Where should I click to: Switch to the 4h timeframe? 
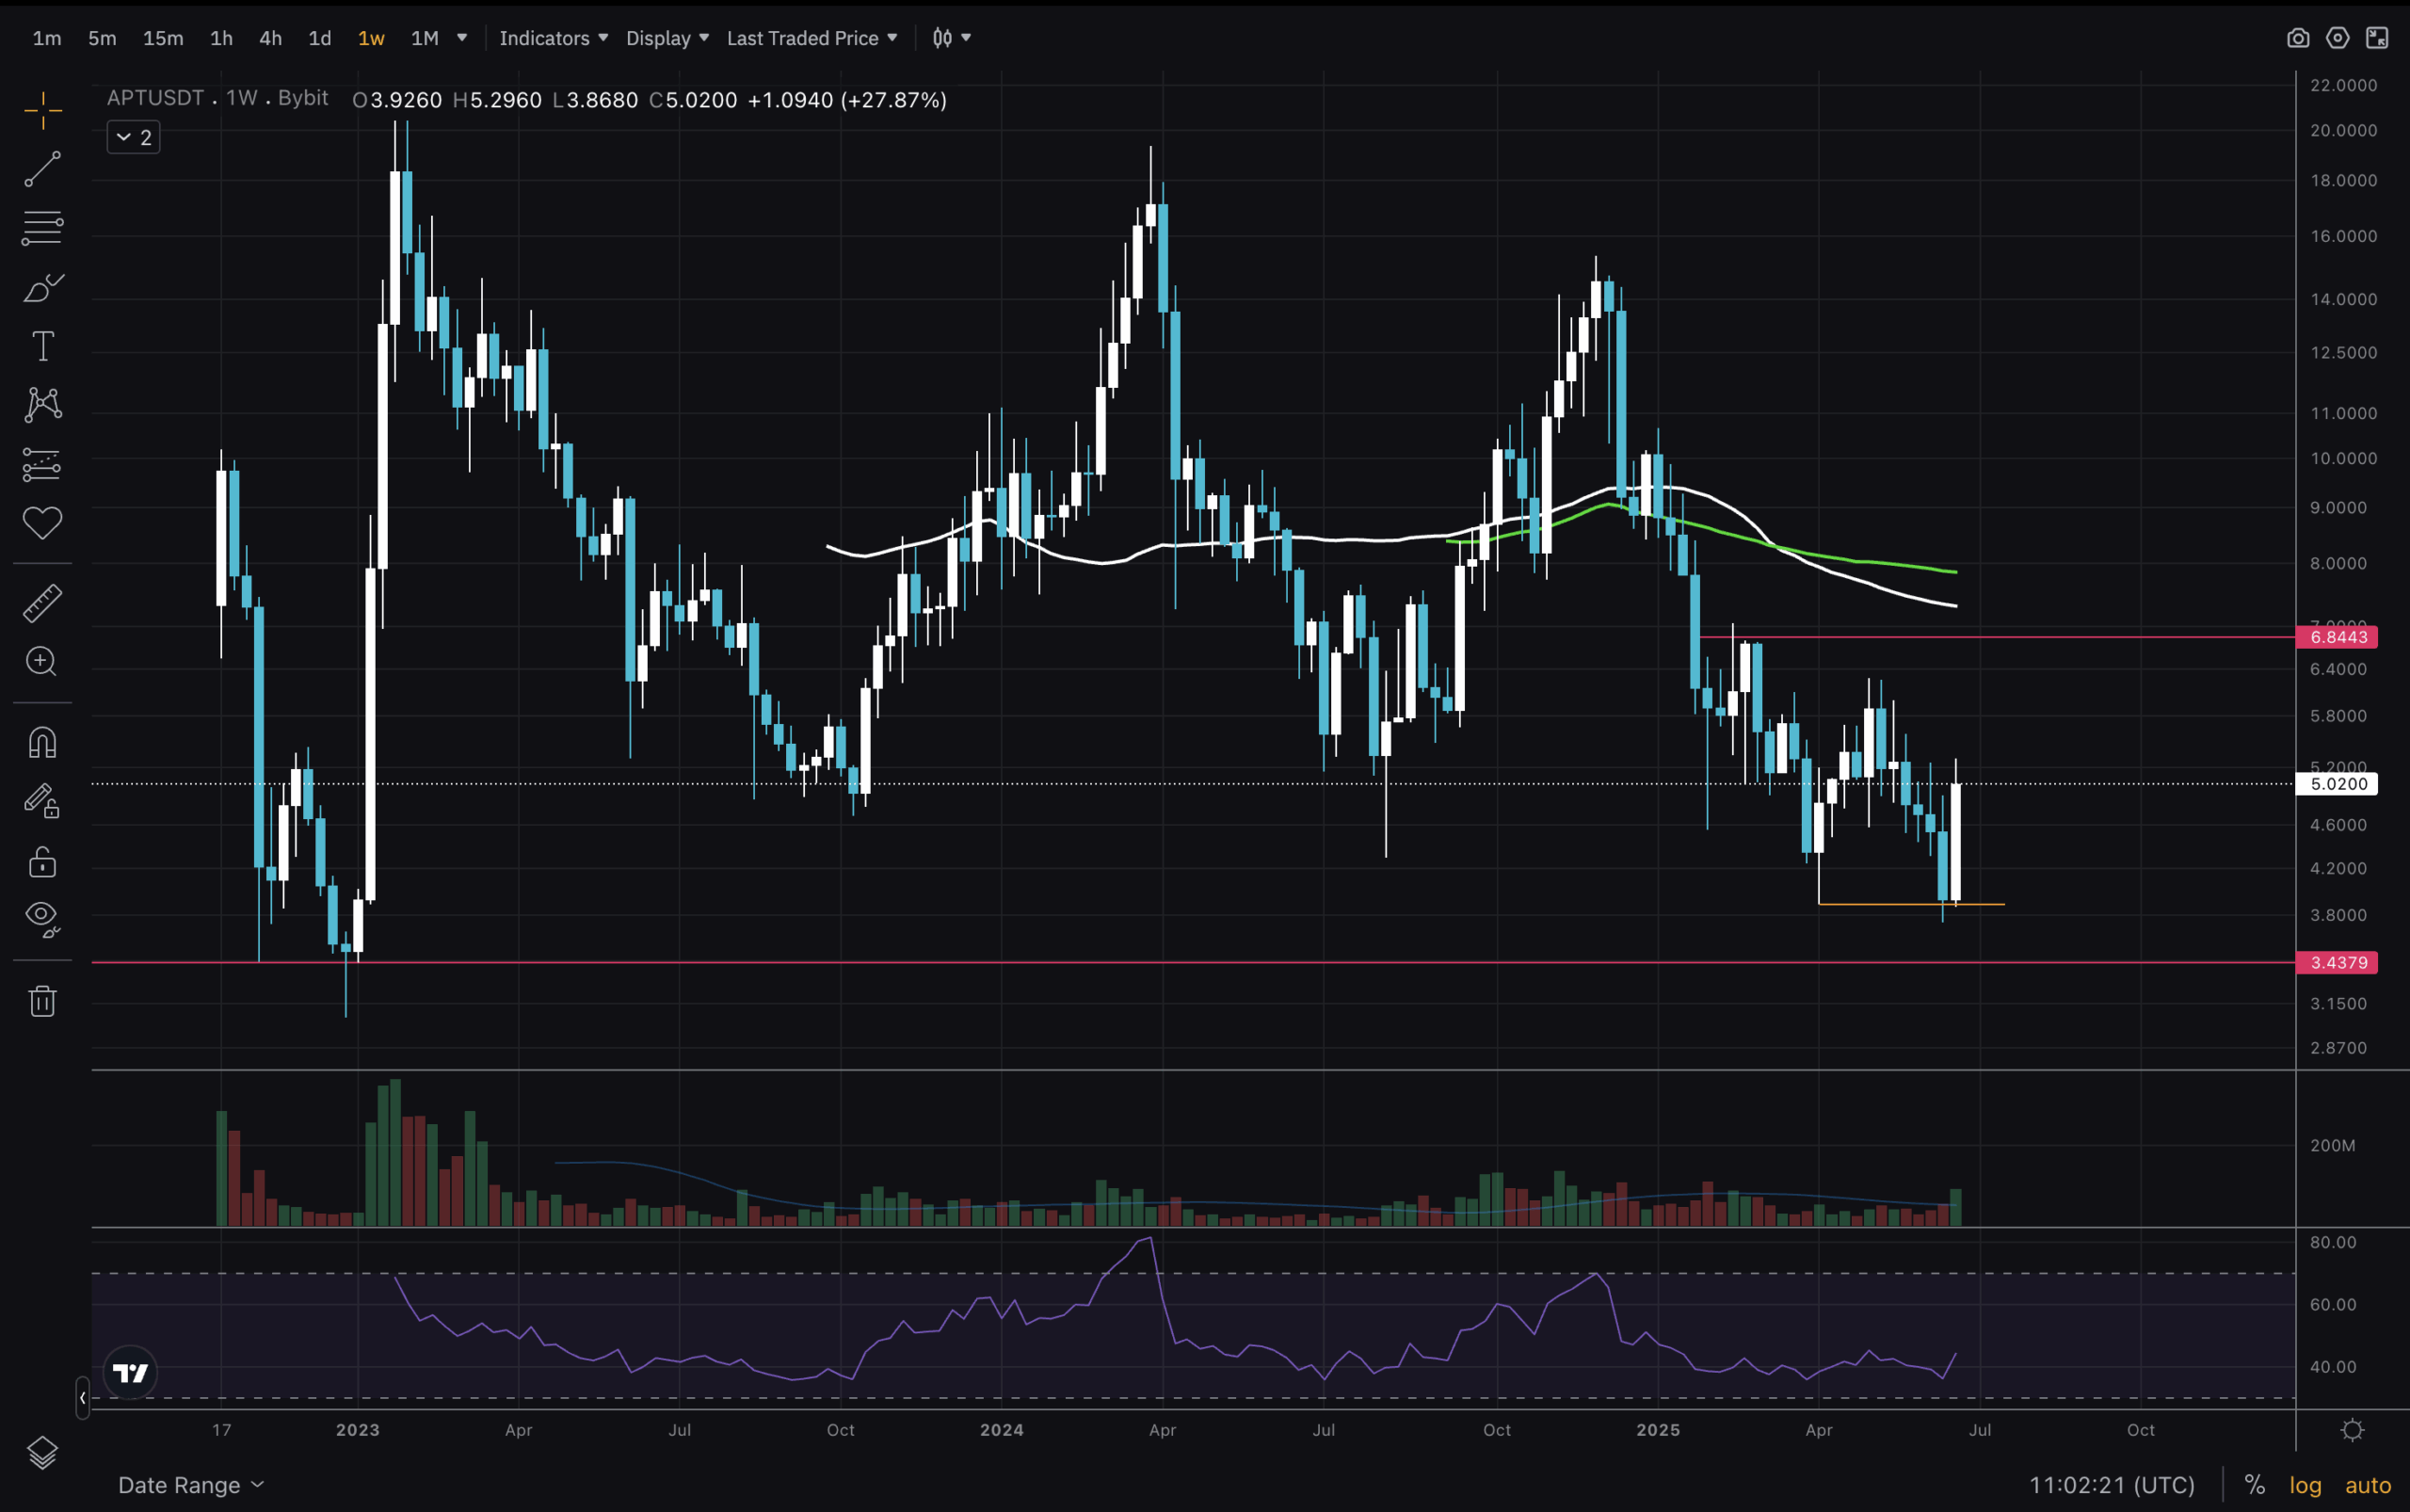pyautogui.click(x=270, y=38)
